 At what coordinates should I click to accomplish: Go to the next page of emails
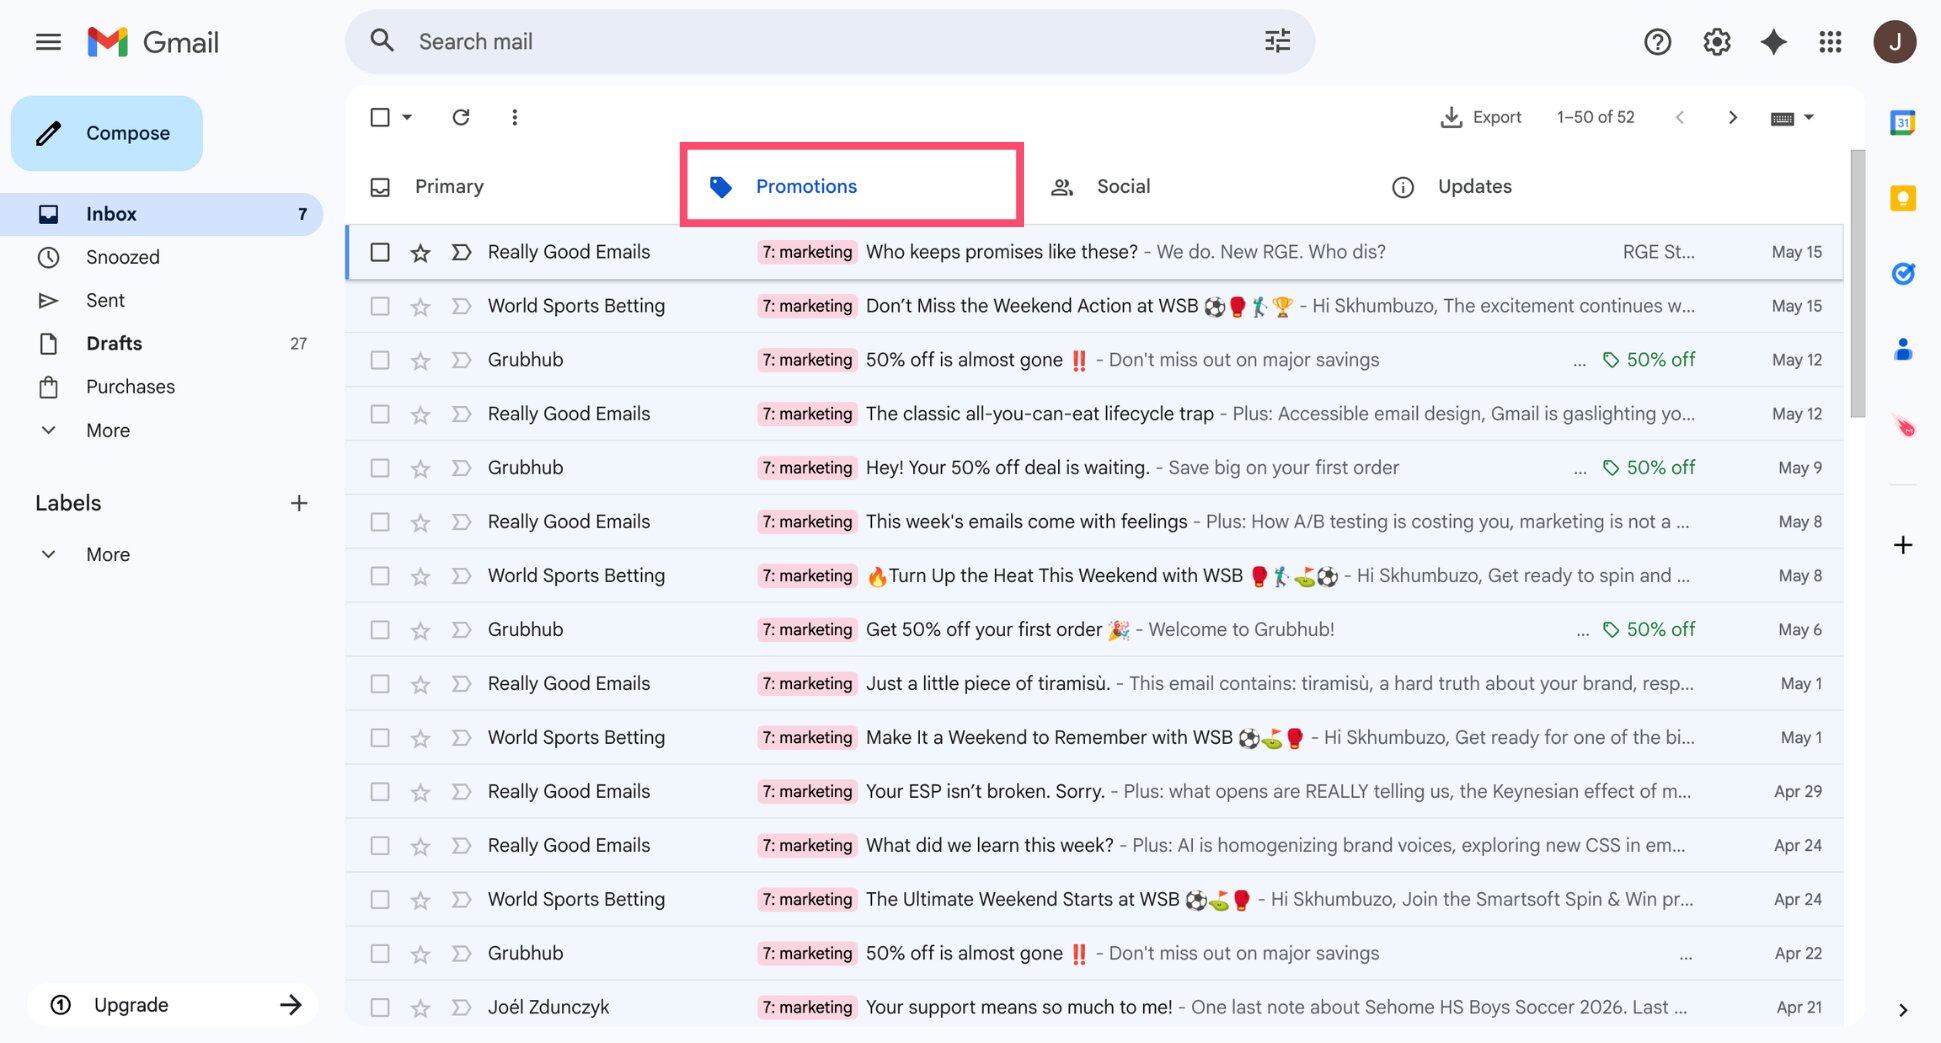click(1732, 117)
